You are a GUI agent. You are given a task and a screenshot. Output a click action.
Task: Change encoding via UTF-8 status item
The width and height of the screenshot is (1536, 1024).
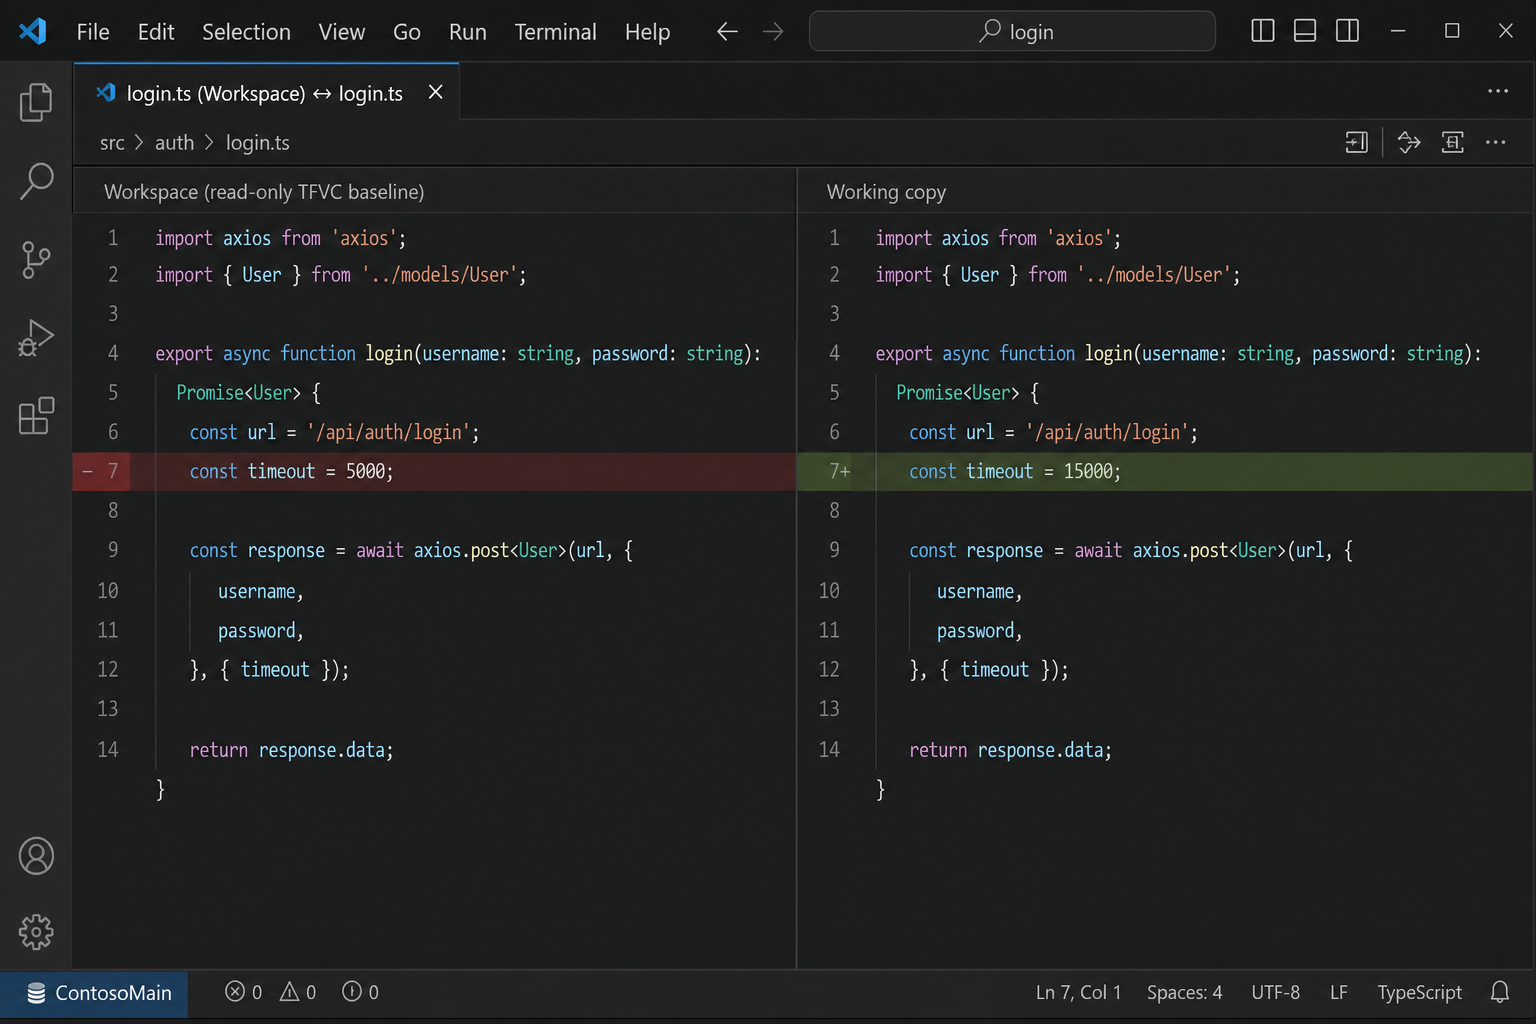1275,992
